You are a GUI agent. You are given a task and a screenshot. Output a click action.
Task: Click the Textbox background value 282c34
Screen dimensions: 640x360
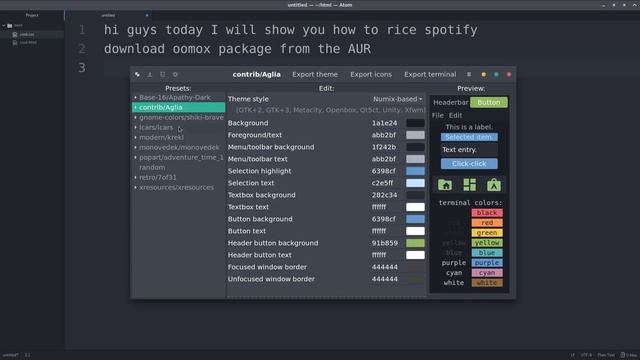point(384,195)
